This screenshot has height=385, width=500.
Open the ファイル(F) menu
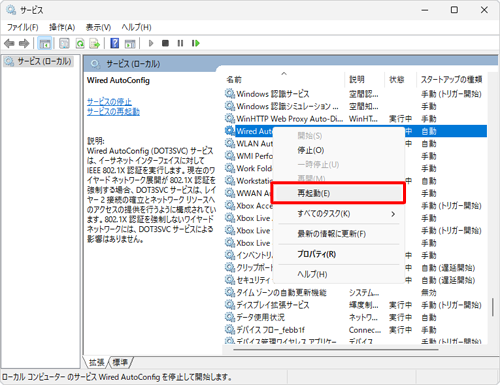pyautogui.click(x=23, y=27)
